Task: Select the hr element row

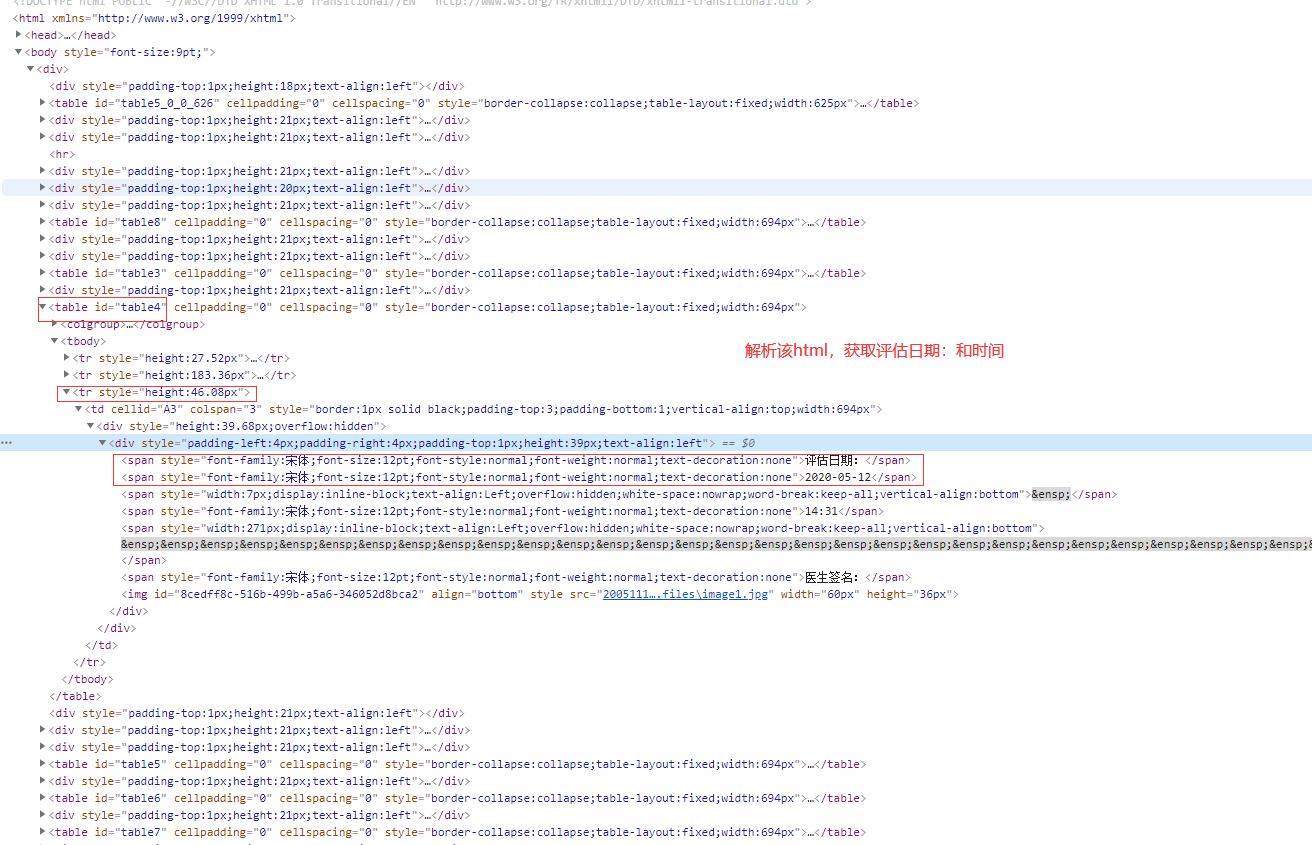Action: tap(62, 154)
